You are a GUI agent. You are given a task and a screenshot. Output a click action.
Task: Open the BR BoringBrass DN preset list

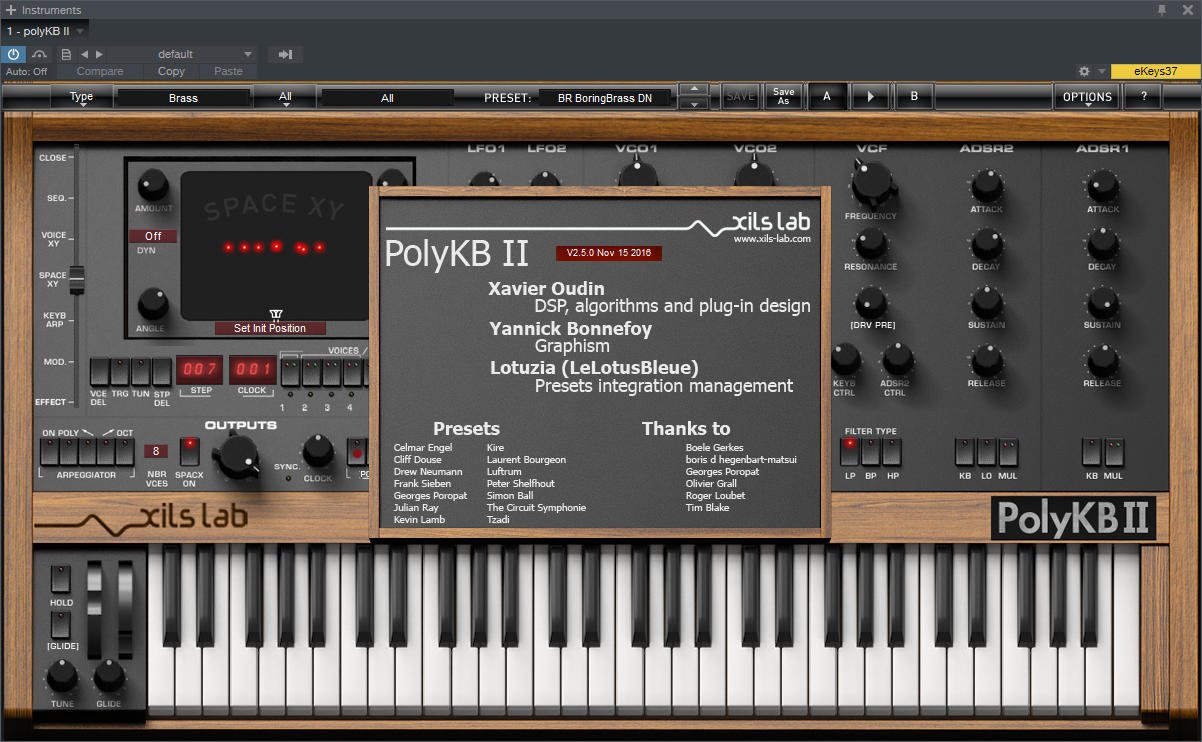click(x=604, y=98)
